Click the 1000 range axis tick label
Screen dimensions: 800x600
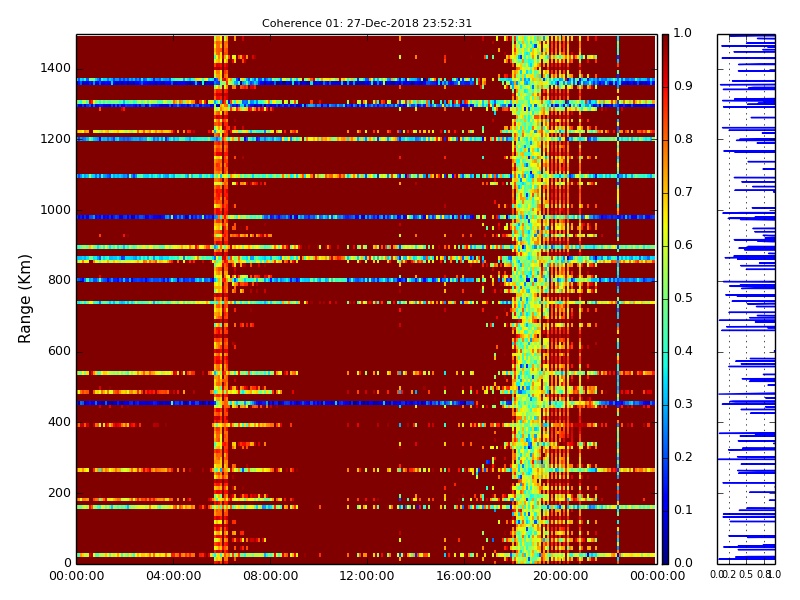(55, 210)
